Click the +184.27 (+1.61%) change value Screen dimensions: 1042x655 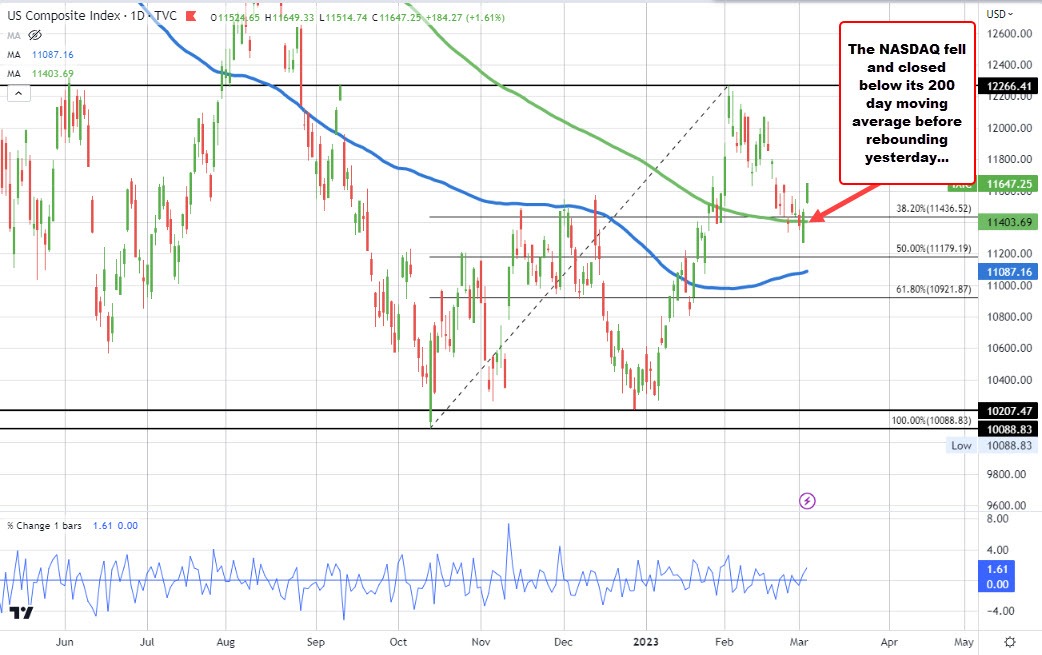tap(465, 17)
